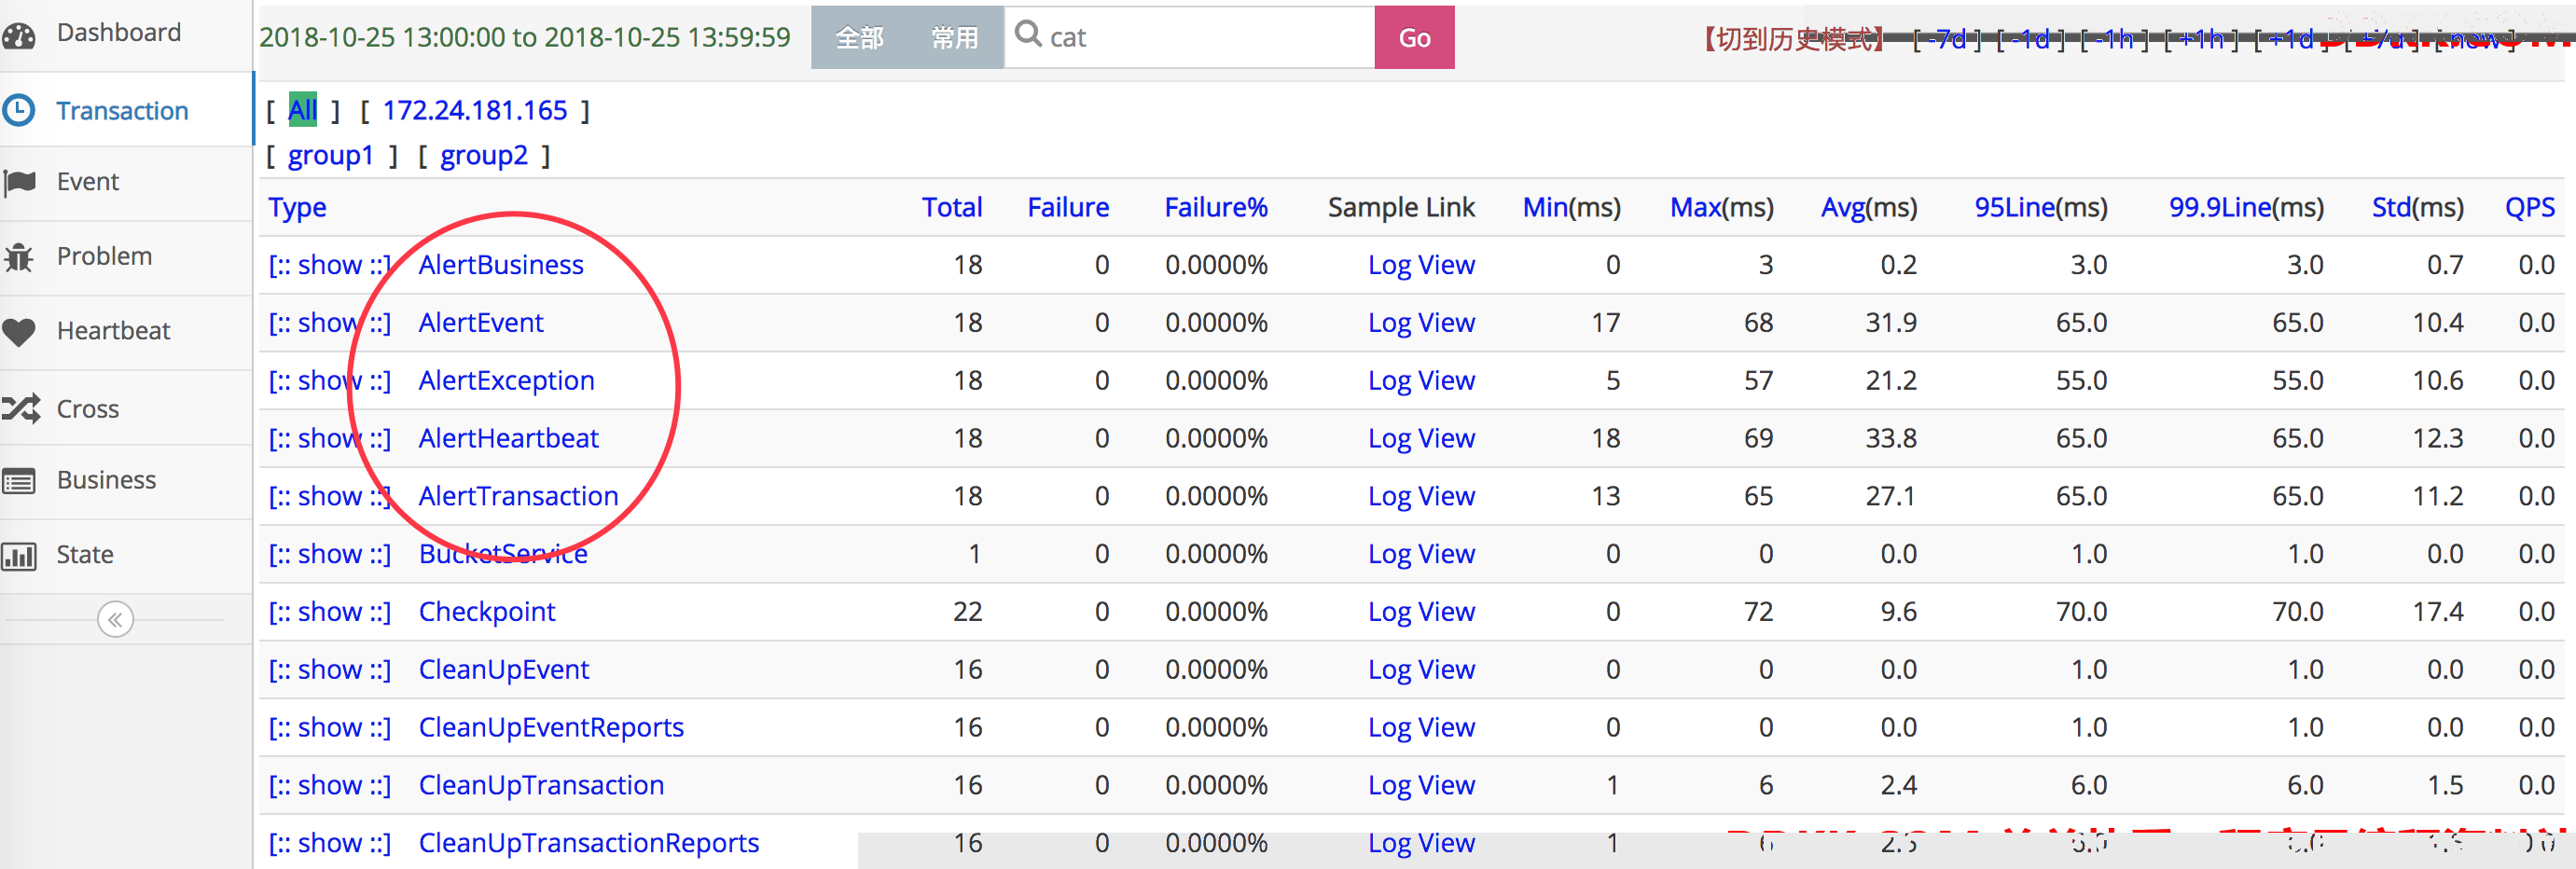Expand show chart for CleanUpEventReports row

tap(330, 727)
